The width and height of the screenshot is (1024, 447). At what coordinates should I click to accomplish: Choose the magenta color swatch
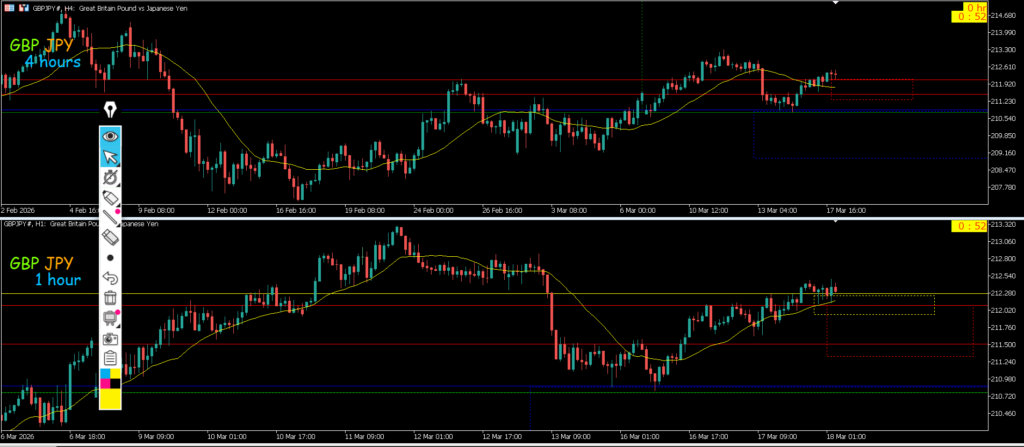pyautogui.click(x=105, y=385)
